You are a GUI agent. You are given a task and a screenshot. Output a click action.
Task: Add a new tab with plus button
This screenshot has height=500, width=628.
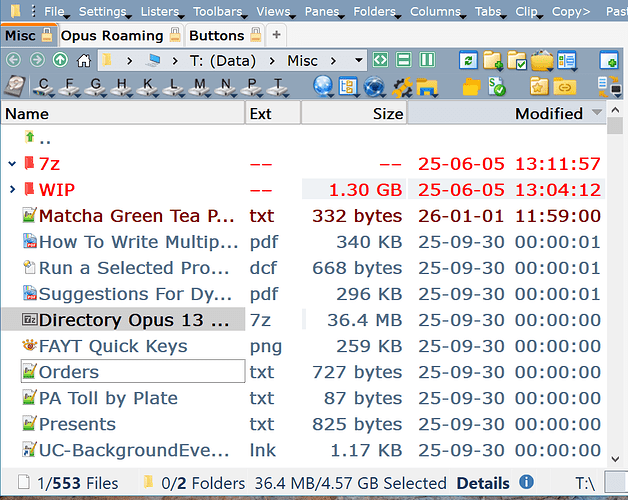pos(276,35)
